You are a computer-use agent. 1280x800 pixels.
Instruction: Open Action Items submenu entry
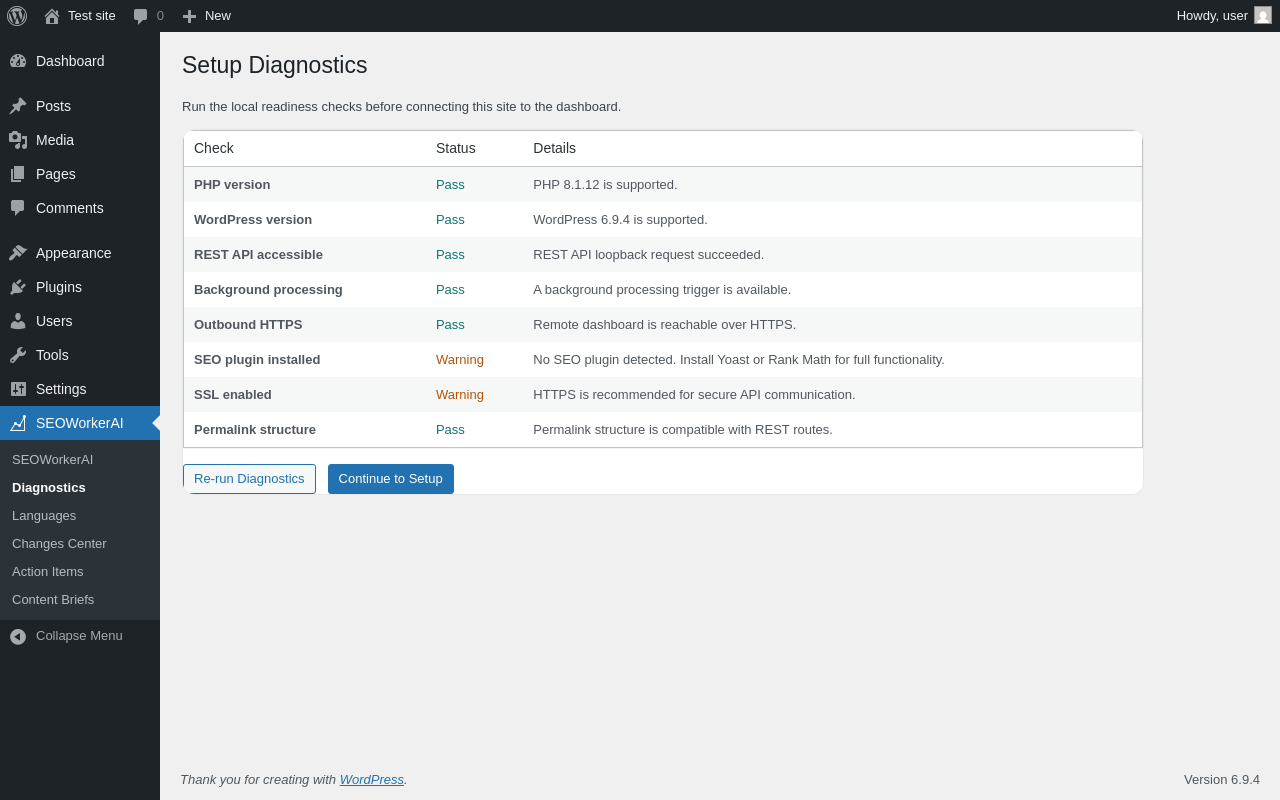[x=48, y=572]
